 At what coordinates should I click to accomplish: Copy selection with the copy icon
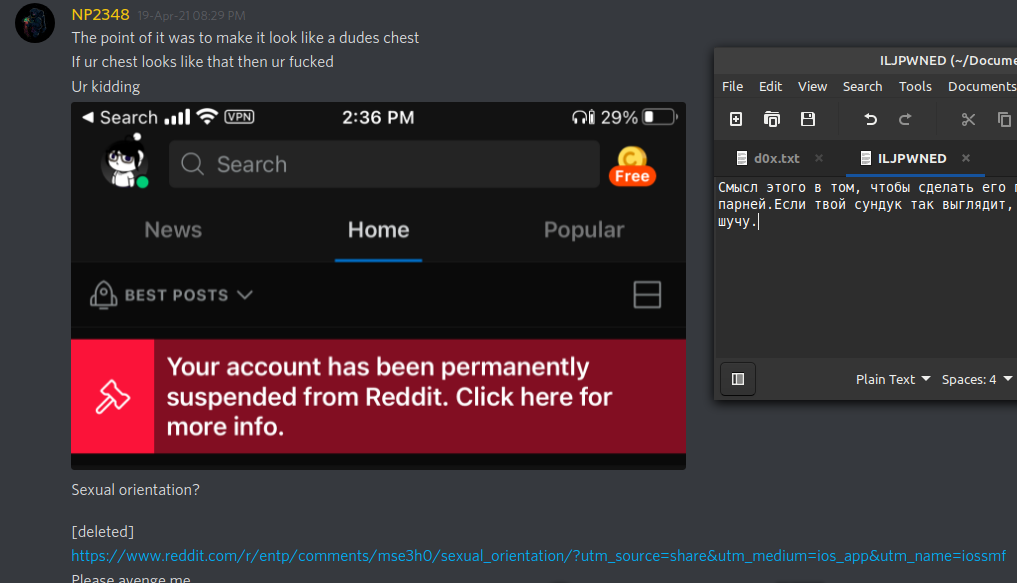coord(1004,119)
